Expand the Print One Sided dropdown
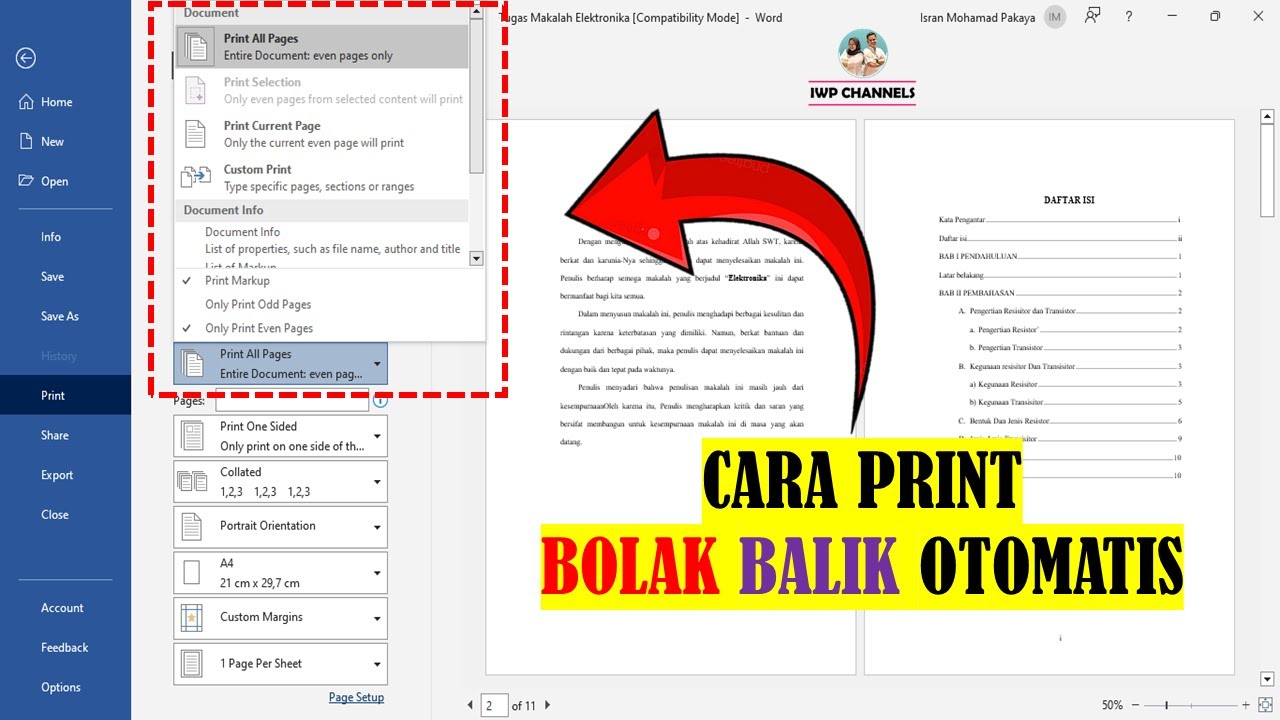Screen dimensions: 1280x720 click(x=377, y=435)
